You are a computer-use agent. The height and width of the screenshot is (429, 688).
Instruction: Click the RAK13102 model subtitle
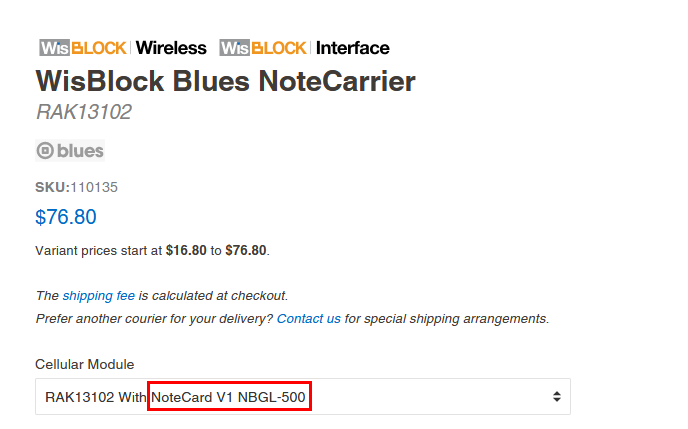coord(83,112)
